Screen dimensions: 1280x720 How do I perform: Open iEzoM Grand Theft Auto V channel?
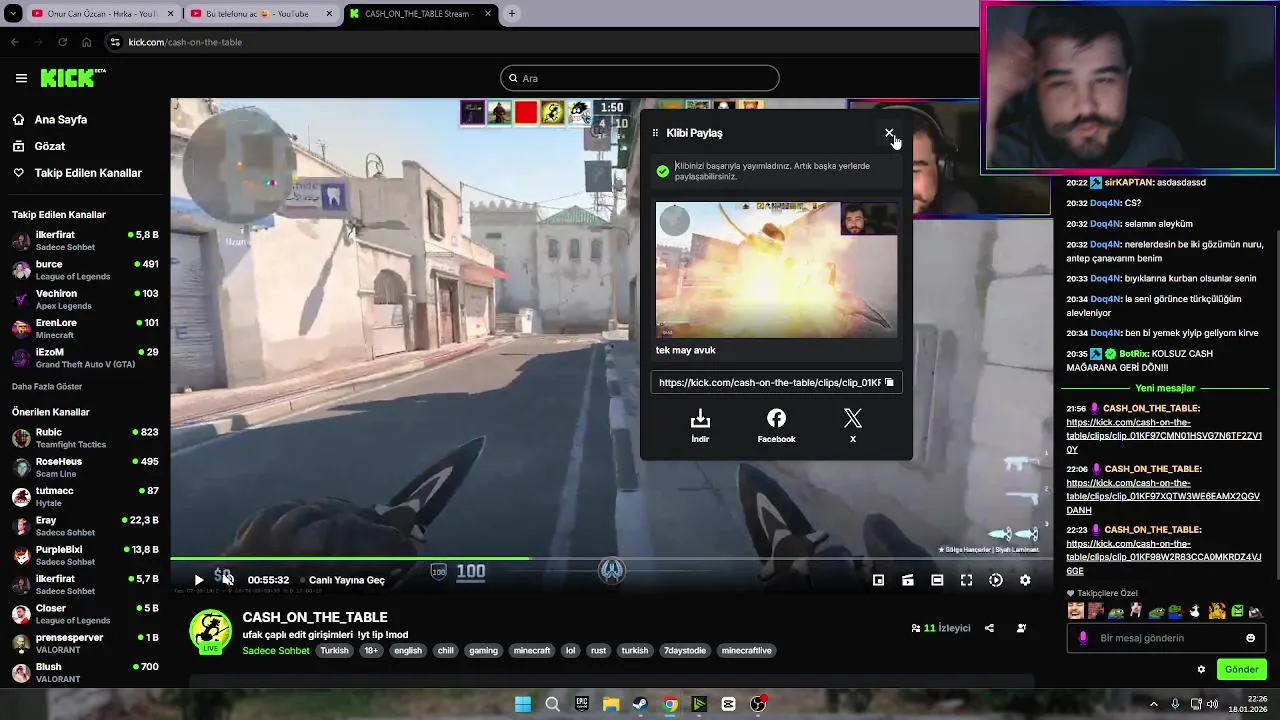(x=85, y=358)
